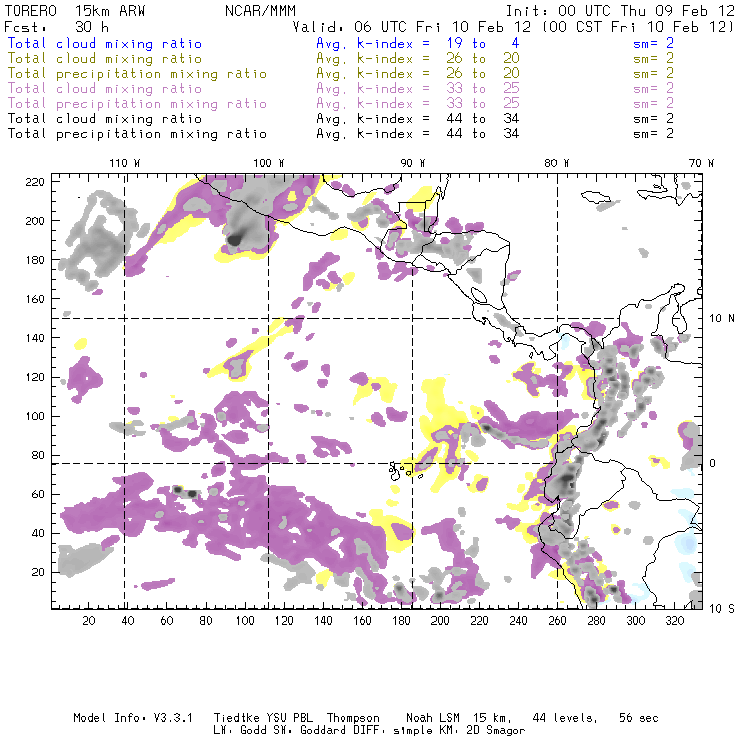The width and height of the screenshot is (740, 740).
Task: Click the '200' tick on the horizontal axis
Action: coord(440,621)
